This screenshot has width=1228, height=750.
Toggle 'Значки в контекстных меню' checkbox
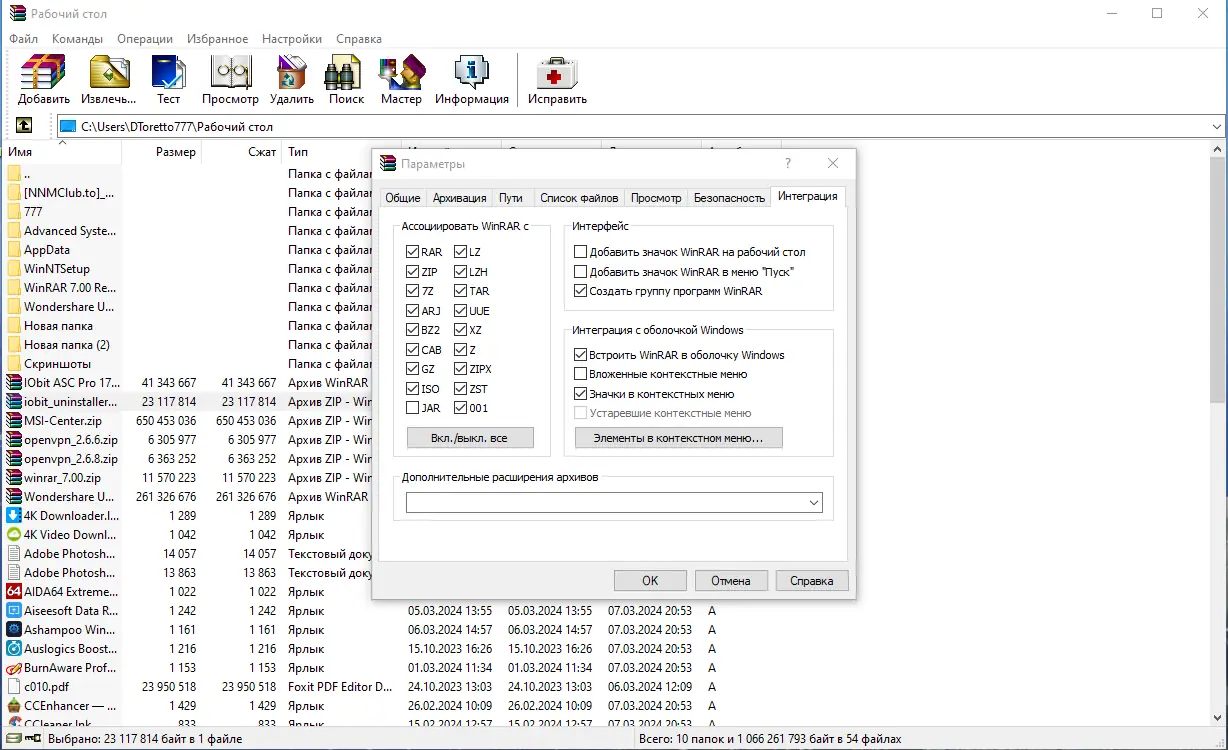click(581, 394)
